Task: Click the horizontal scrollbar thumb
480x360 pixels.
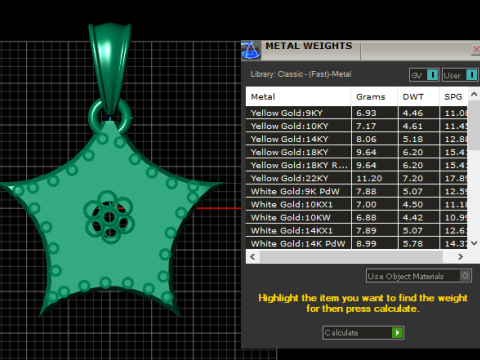Action: (351, 257)
